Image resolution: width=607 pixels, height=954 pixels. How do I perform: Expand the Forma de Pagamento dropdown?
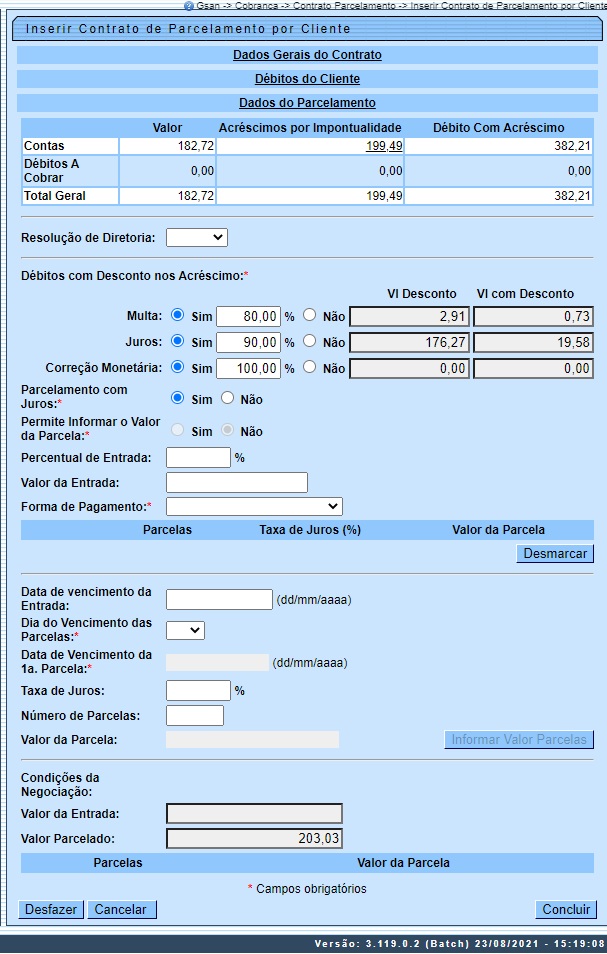coord(254,506)
